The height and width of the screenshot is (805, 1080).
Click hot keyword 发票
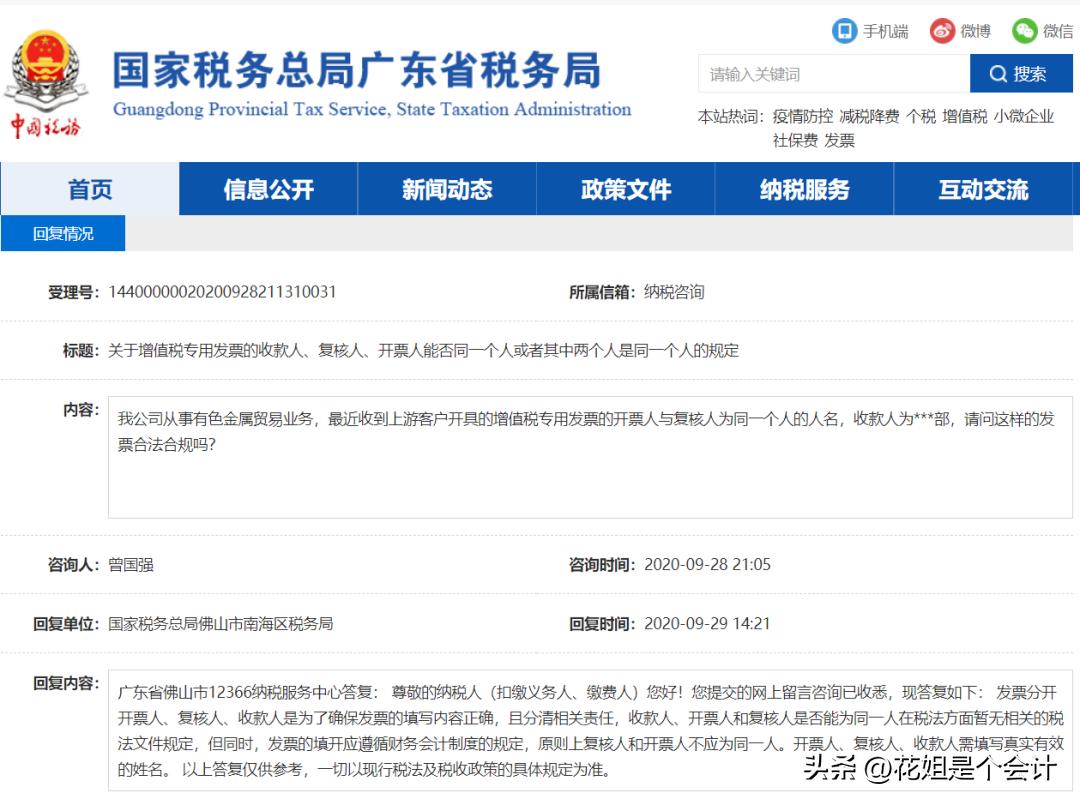[x=839, y=140]
